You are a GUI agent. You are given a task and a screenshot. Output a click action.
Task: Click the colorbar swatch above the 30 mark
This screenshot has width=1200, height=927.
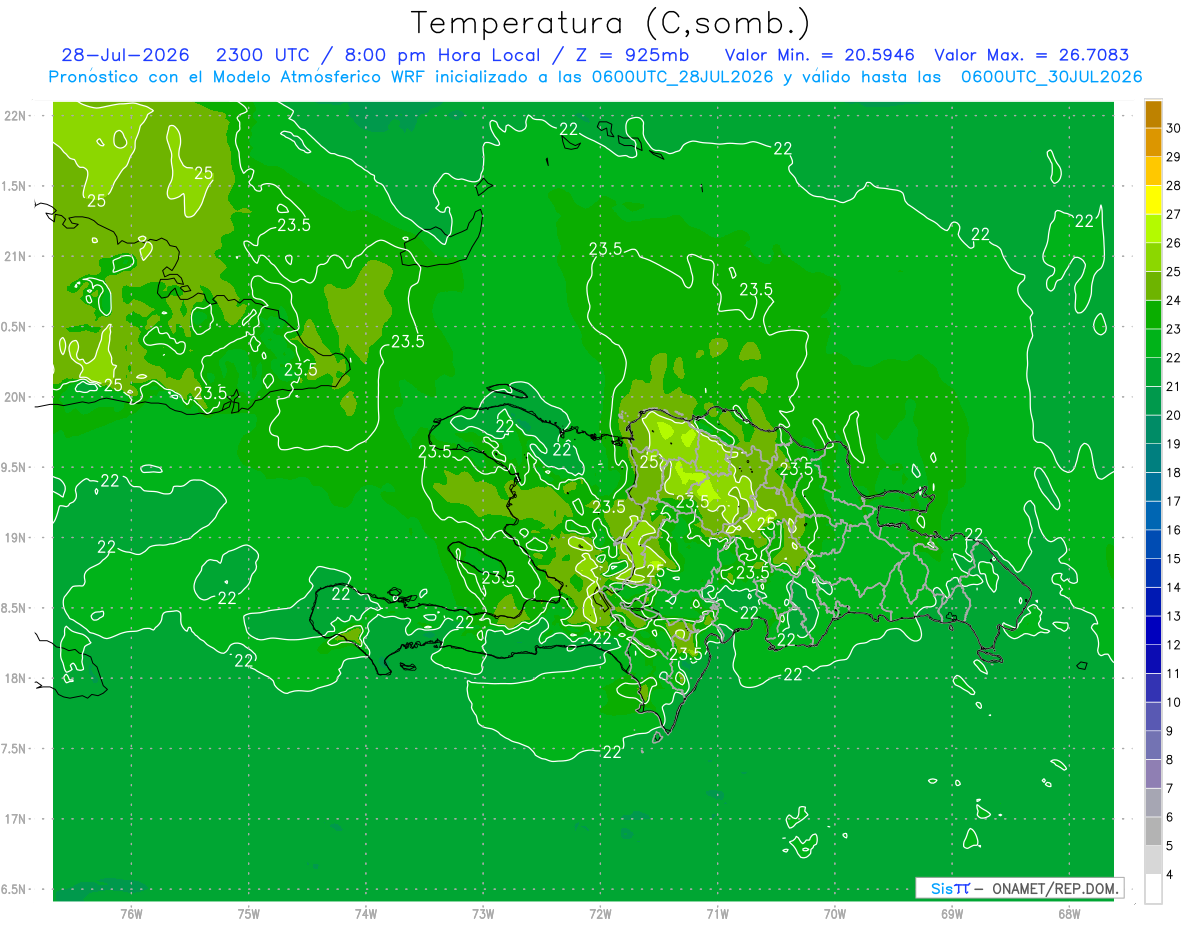tap(1153, 114)
